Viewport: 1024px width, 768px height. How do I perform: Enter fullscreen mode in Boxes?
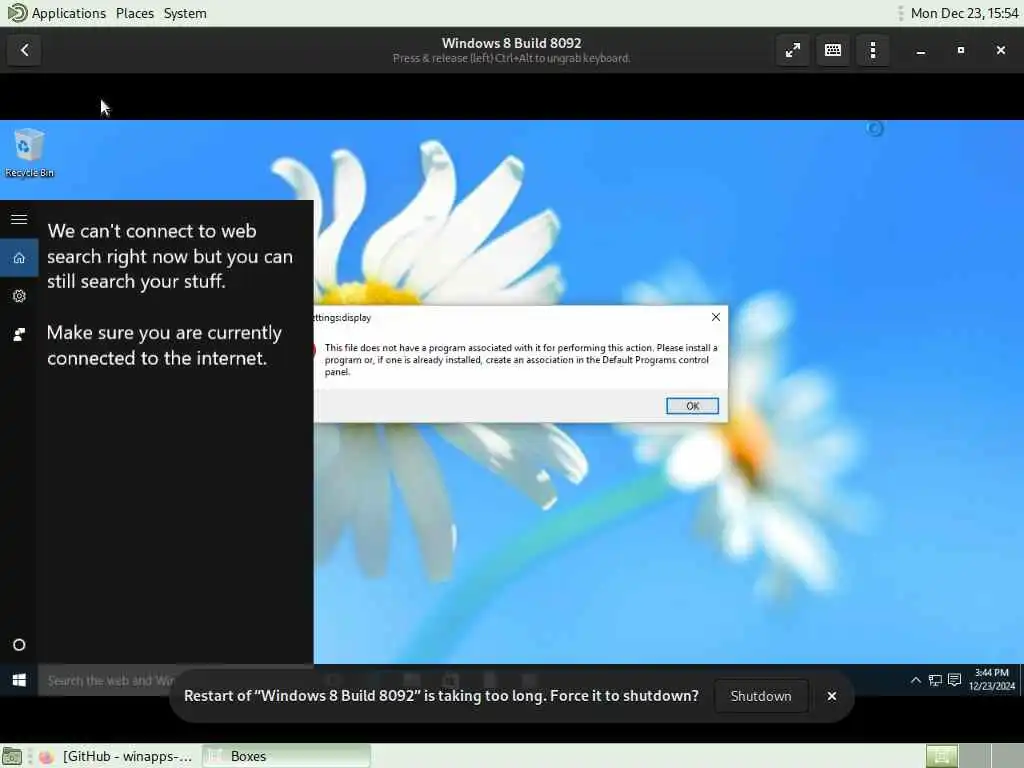[x=793, y=50]
